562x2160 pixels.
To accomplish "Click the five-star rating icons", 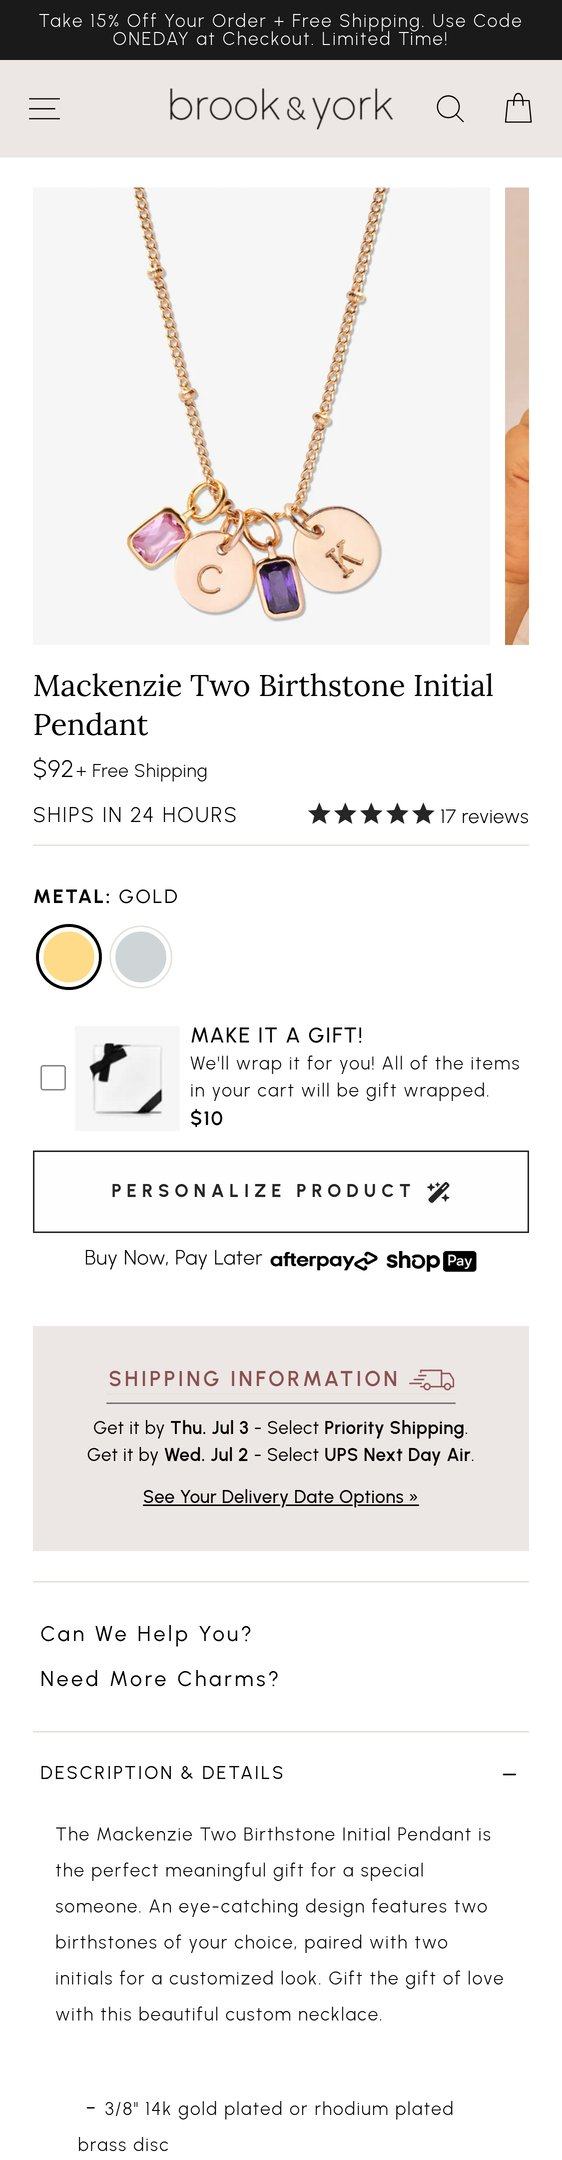I will [x=371, y=814].
